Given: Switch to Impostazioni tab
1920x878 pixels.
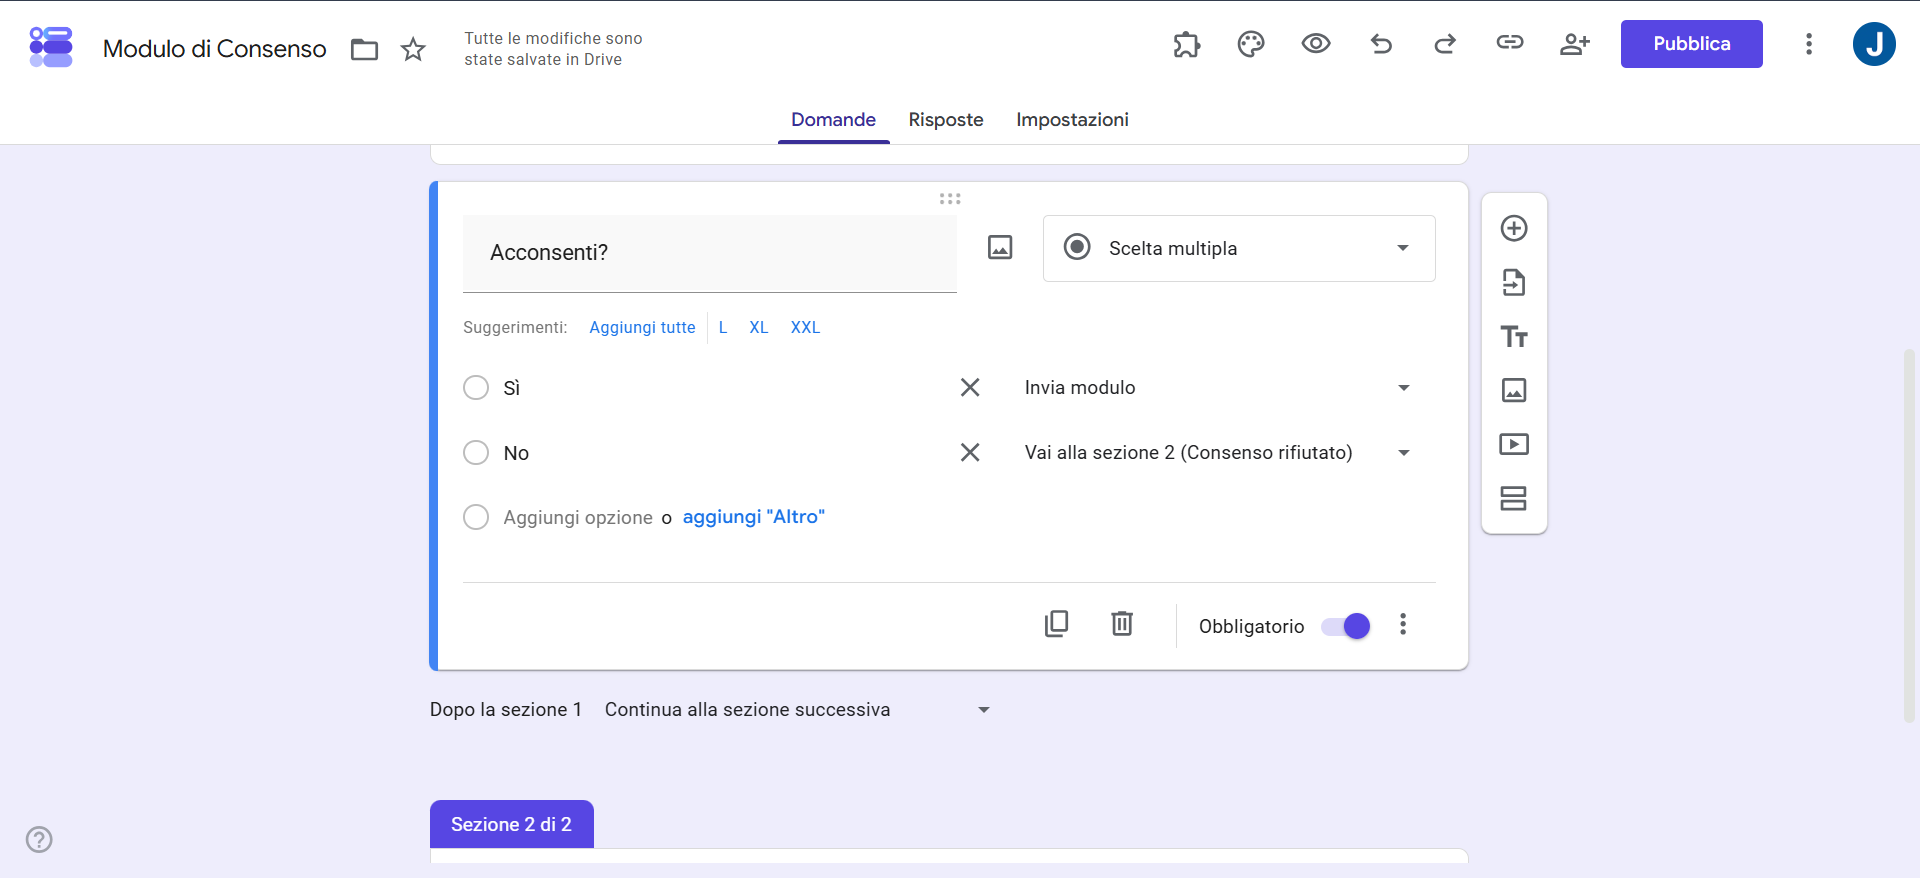Looking at the screenshot, I should (1072, 119).
